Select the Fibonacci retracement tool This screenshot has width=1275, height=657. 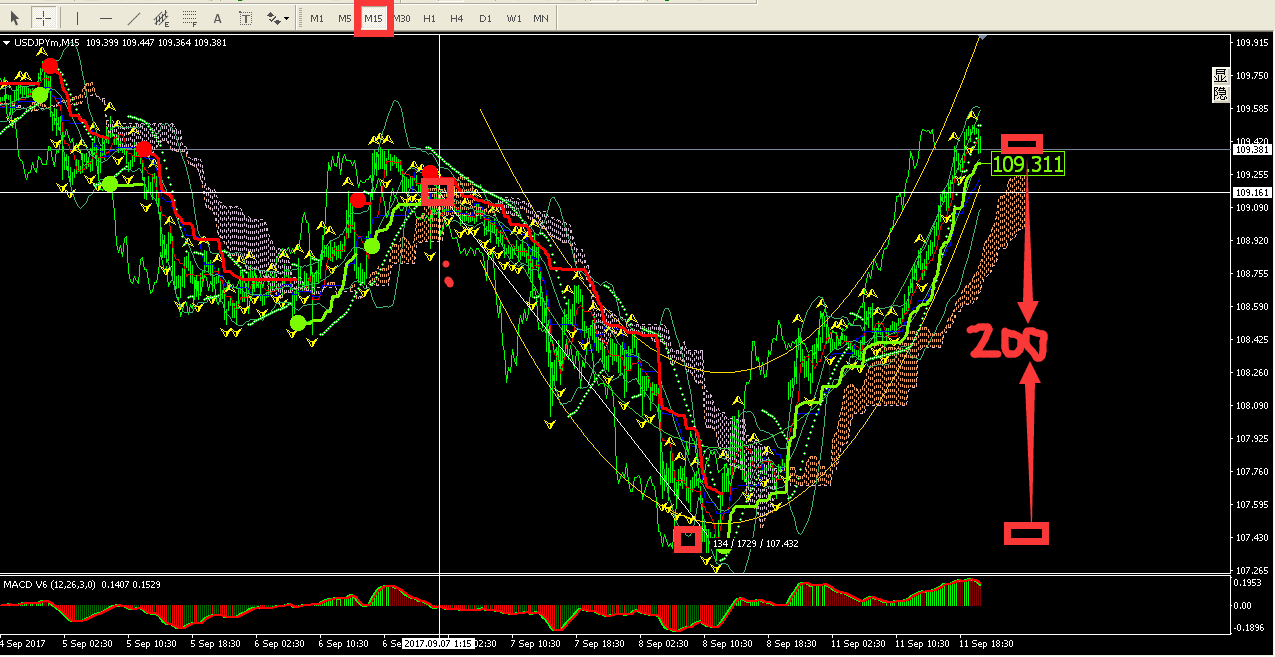[190, 18]
